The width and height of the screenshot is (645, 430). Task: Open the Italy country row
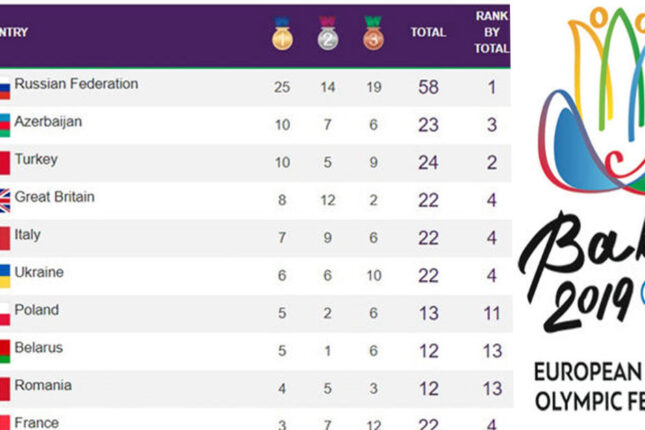click(x=255, y=238)
